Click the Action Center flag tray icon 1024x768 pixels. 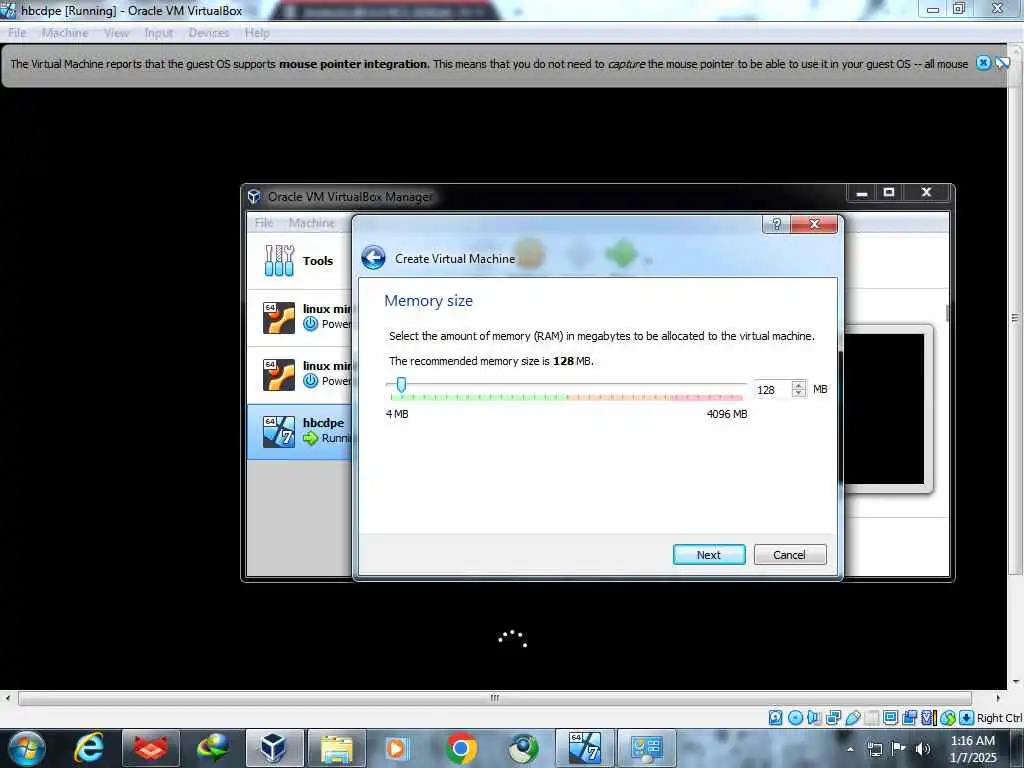(x=899, y=748)
